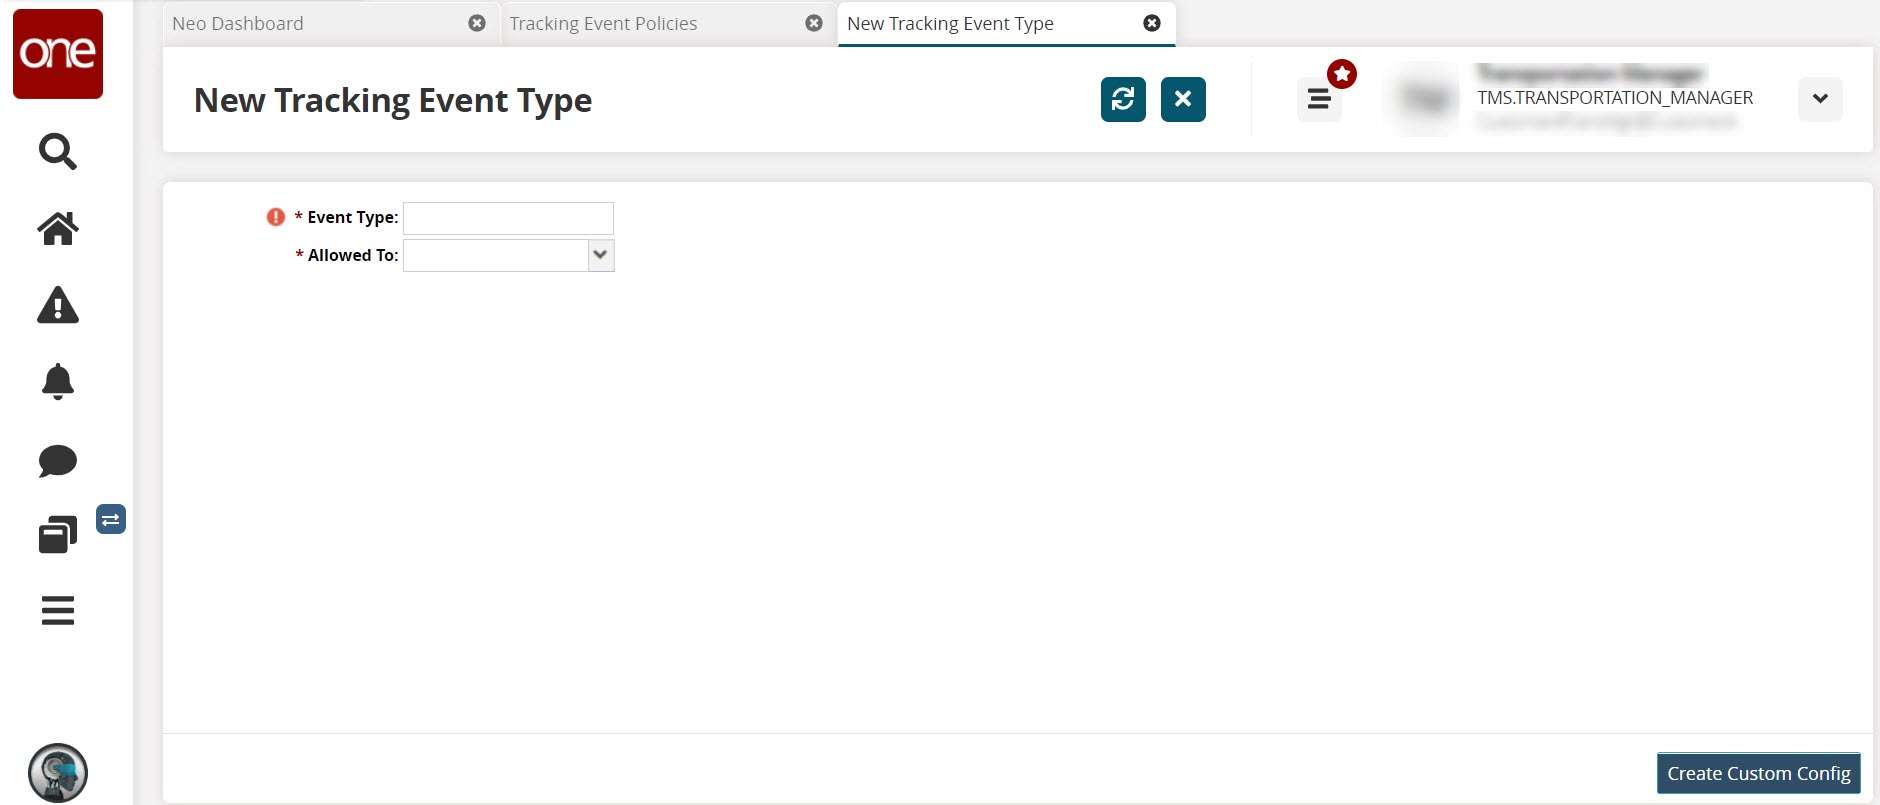Image resolution: width=1880 pixels, height=805 pixels.
Task: Open the stacked windows switcher icon
Action: [58, 535]
